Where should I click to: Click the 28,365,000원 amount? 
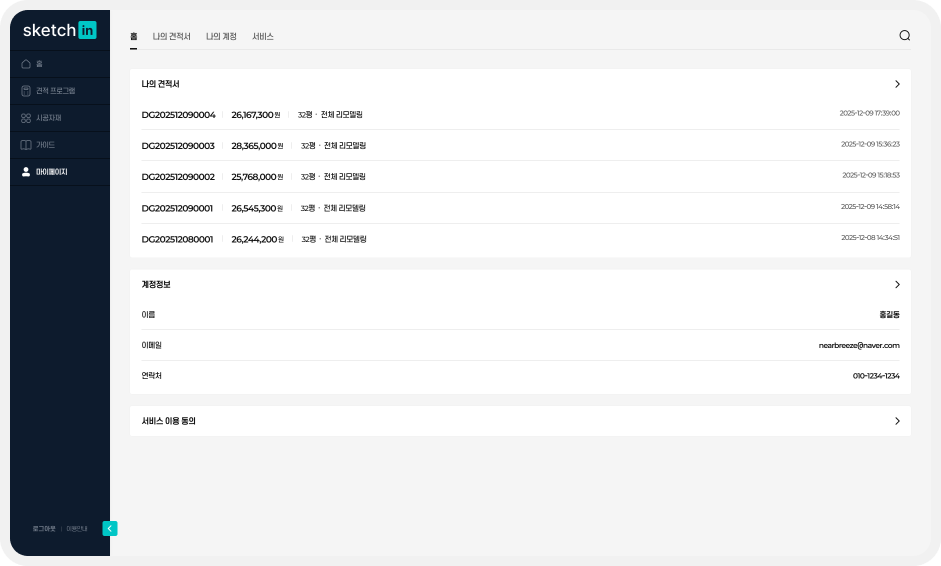[257, 146]
